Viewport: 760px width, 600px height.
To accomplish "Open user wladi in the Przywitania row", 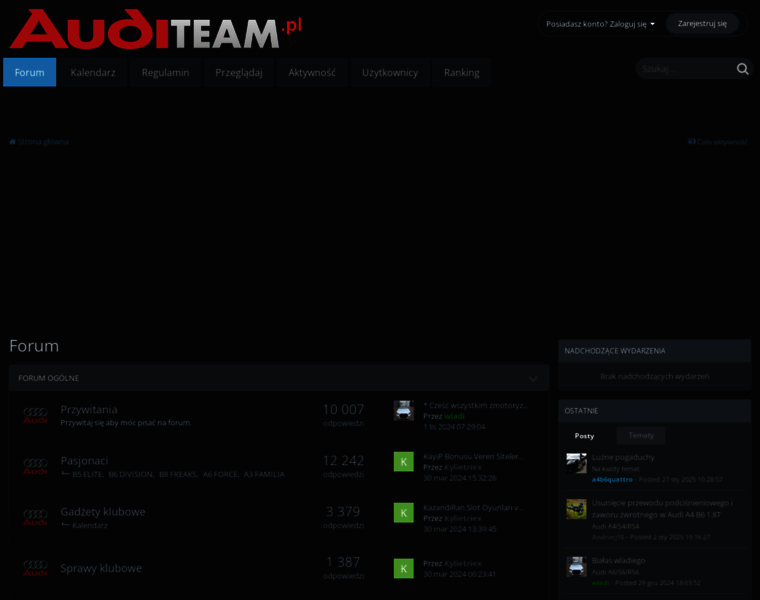I will (x=454, y=416).
